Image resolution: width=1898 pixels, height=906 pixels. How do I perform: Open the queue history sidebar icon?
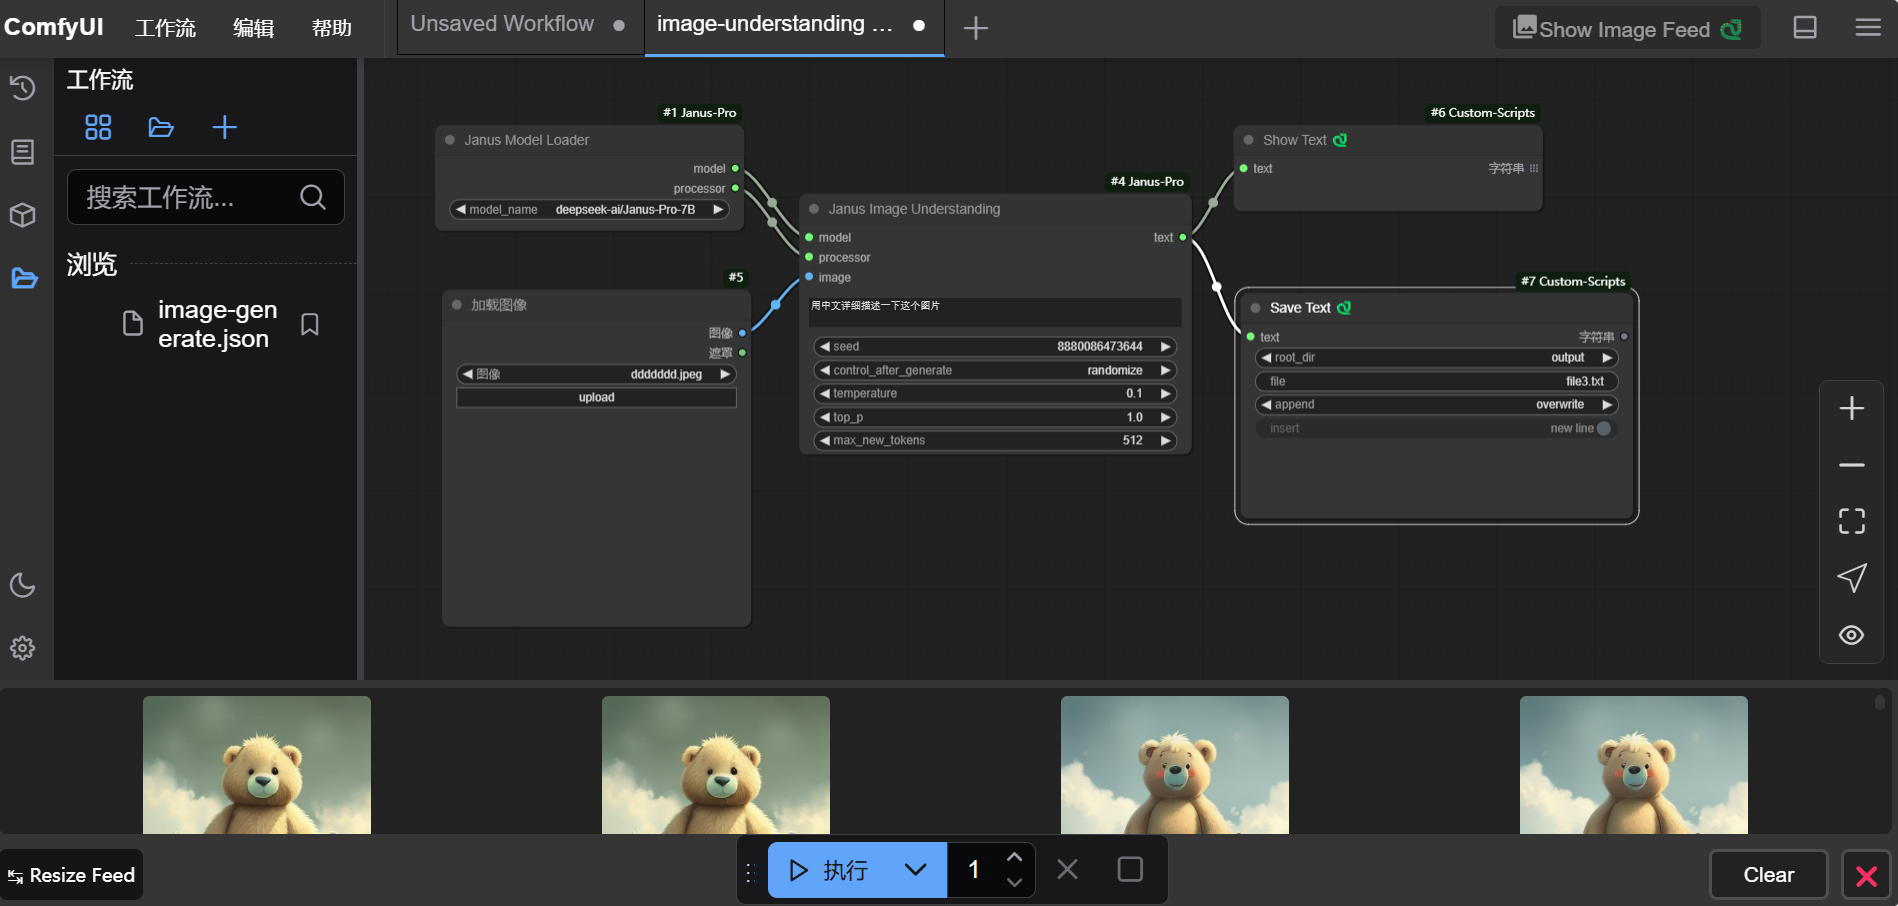click(x=23, y=88)
